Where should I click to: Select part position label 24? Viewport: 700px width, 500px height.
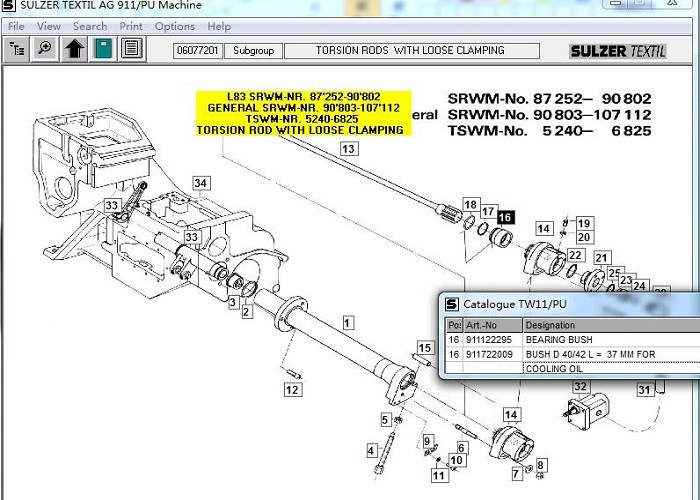point(639,286)
